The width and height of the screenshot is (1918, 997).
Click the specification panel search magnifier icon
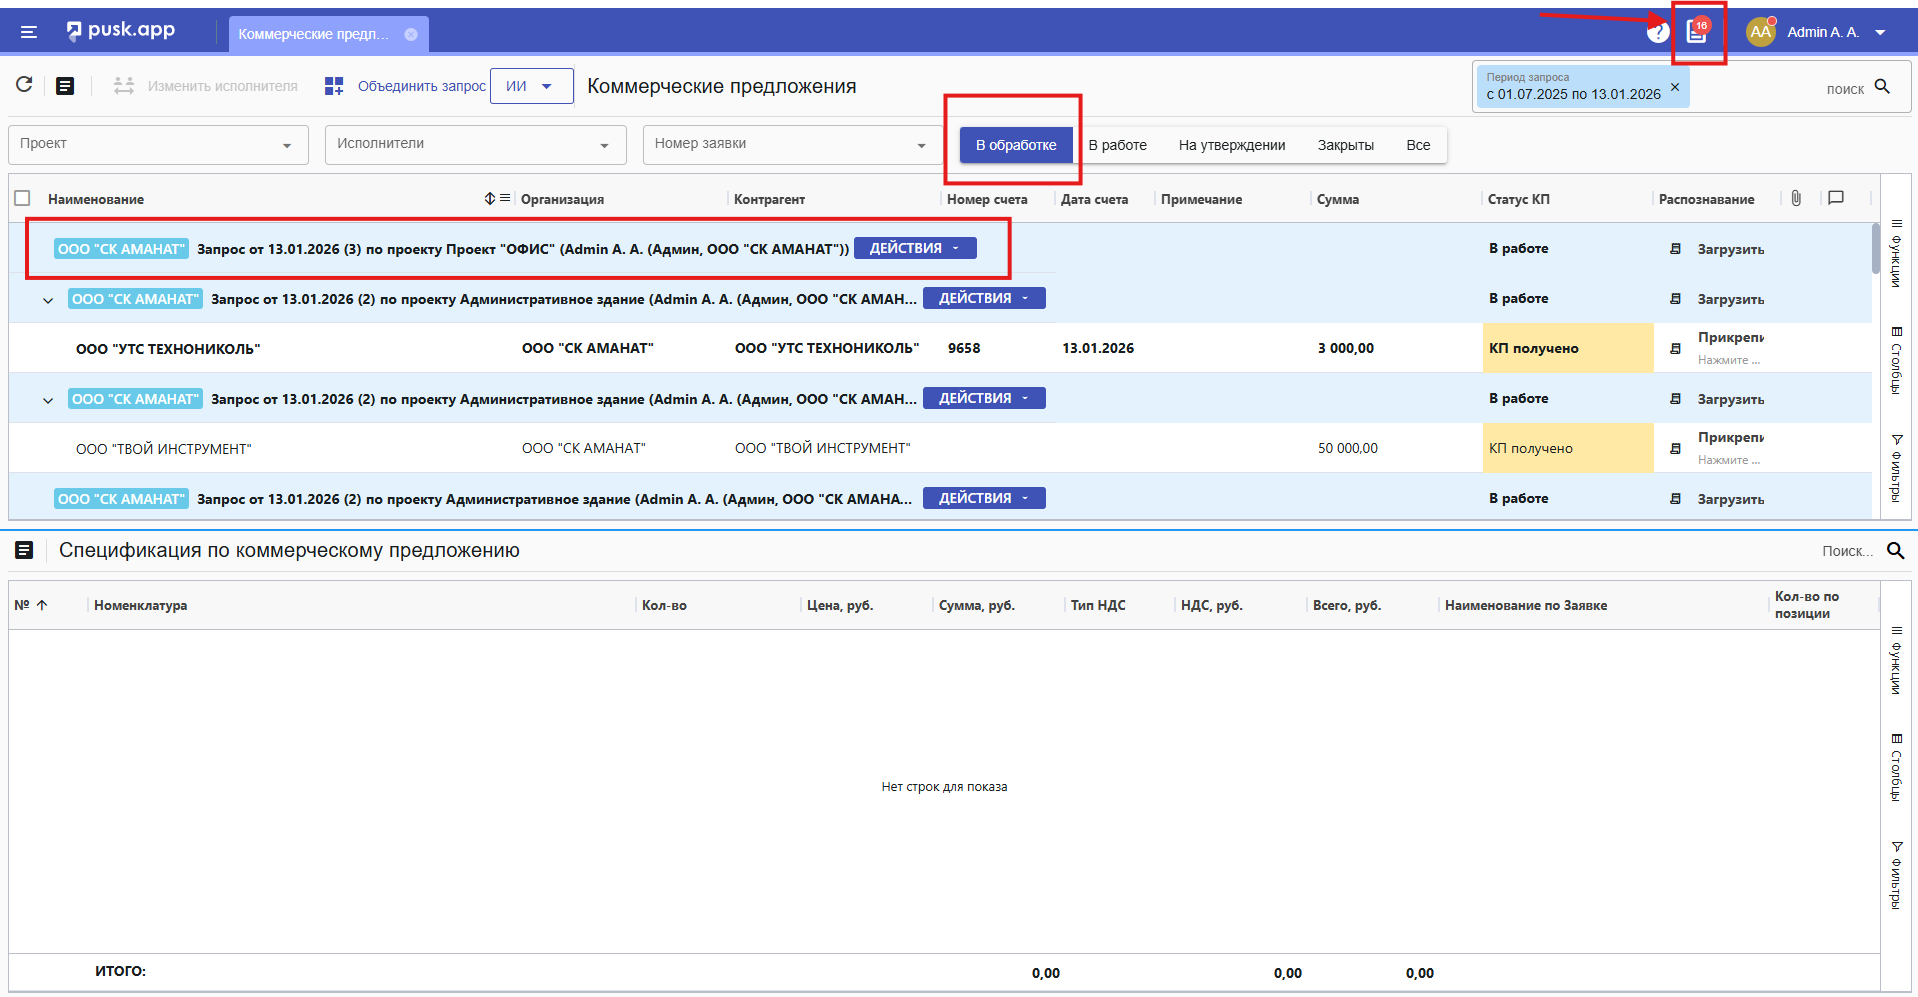tap(1895, 551)
